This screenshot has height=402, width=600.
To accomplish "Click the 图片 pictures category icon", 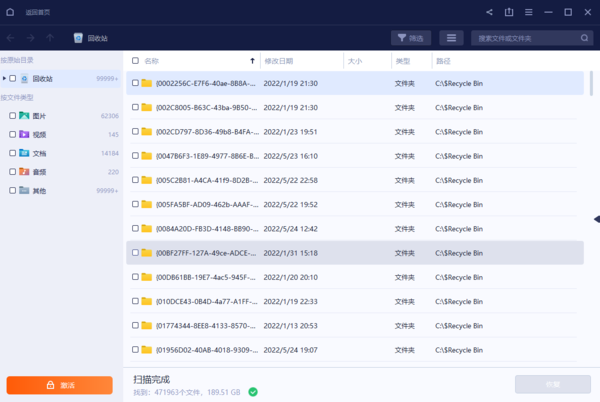I will pyautogui.click(x=24, y=116).
